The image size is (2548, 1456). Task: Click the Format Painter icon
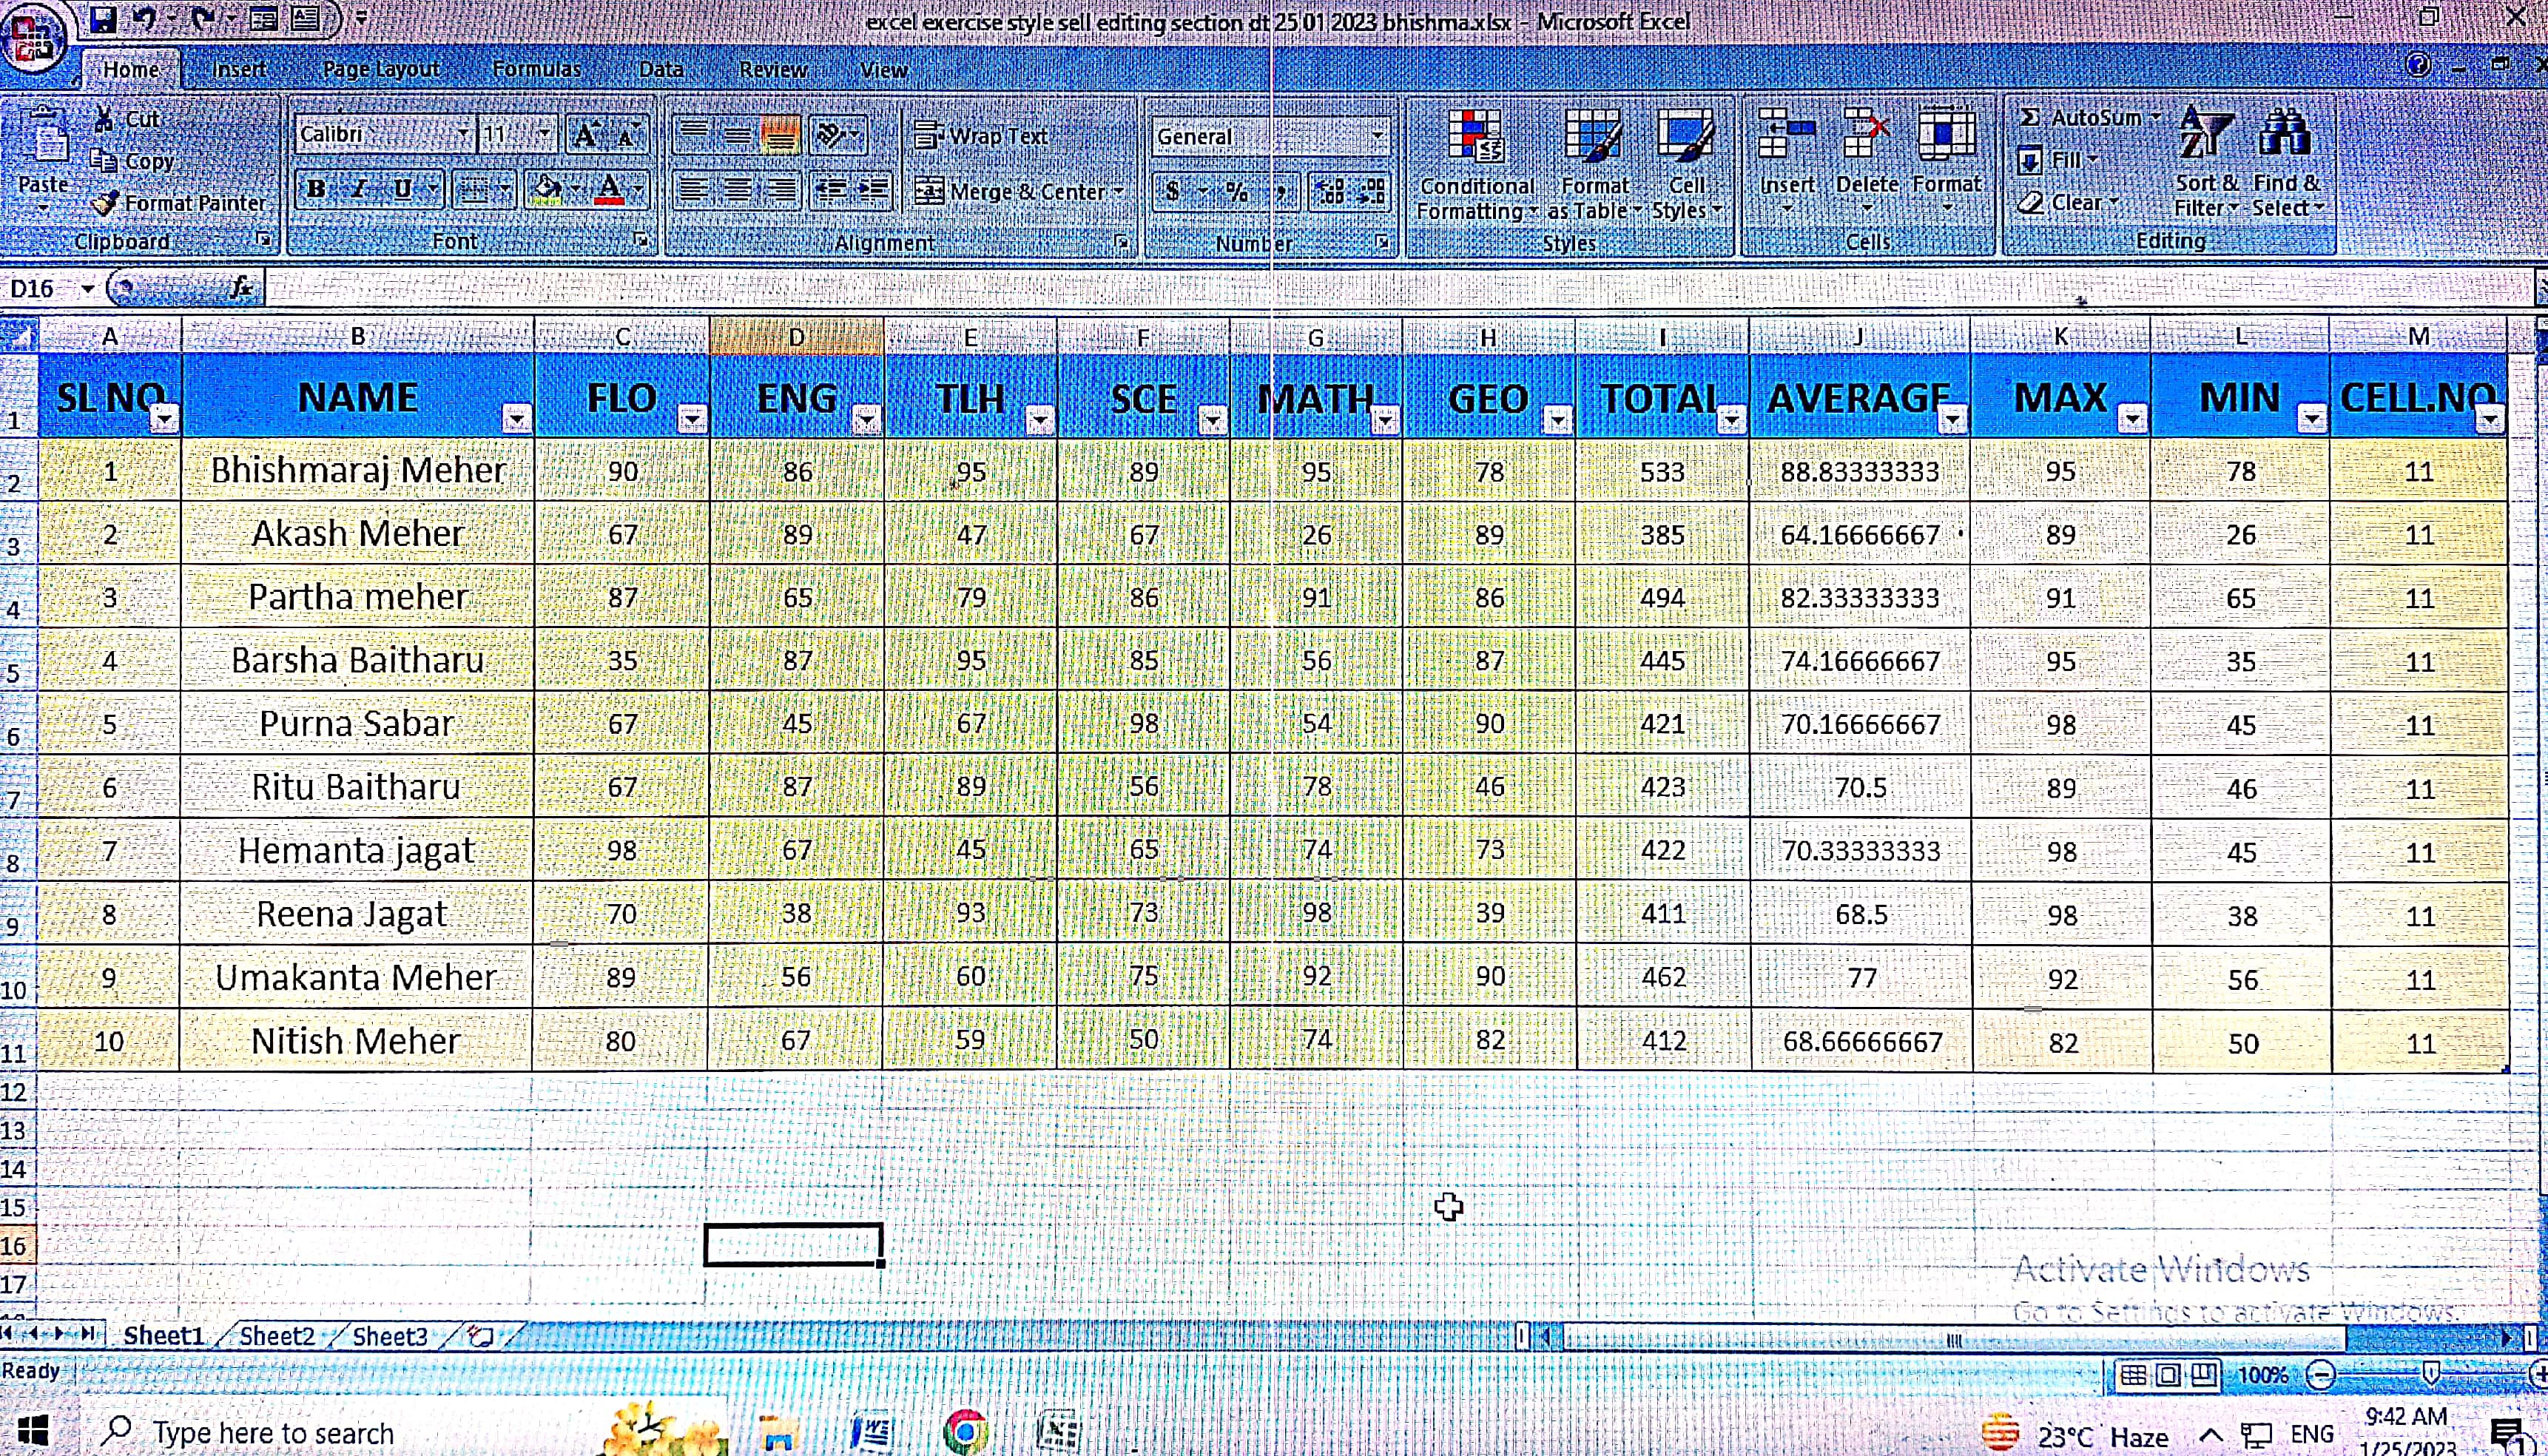pyautogui.click(x=105, y=203)
